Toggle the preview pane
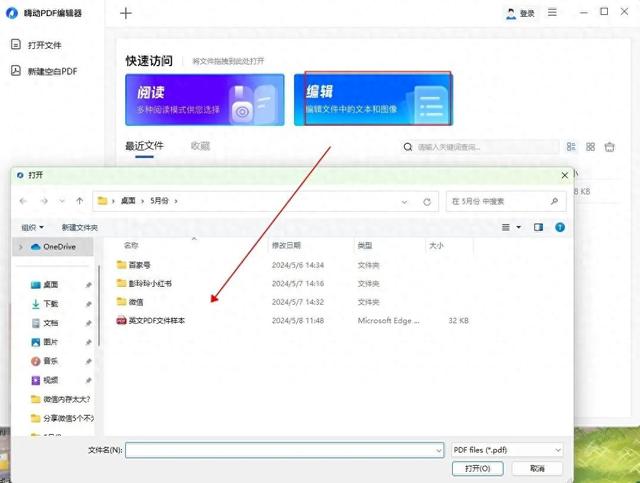This screenshot has height=483, width=640. click(538, 227)
